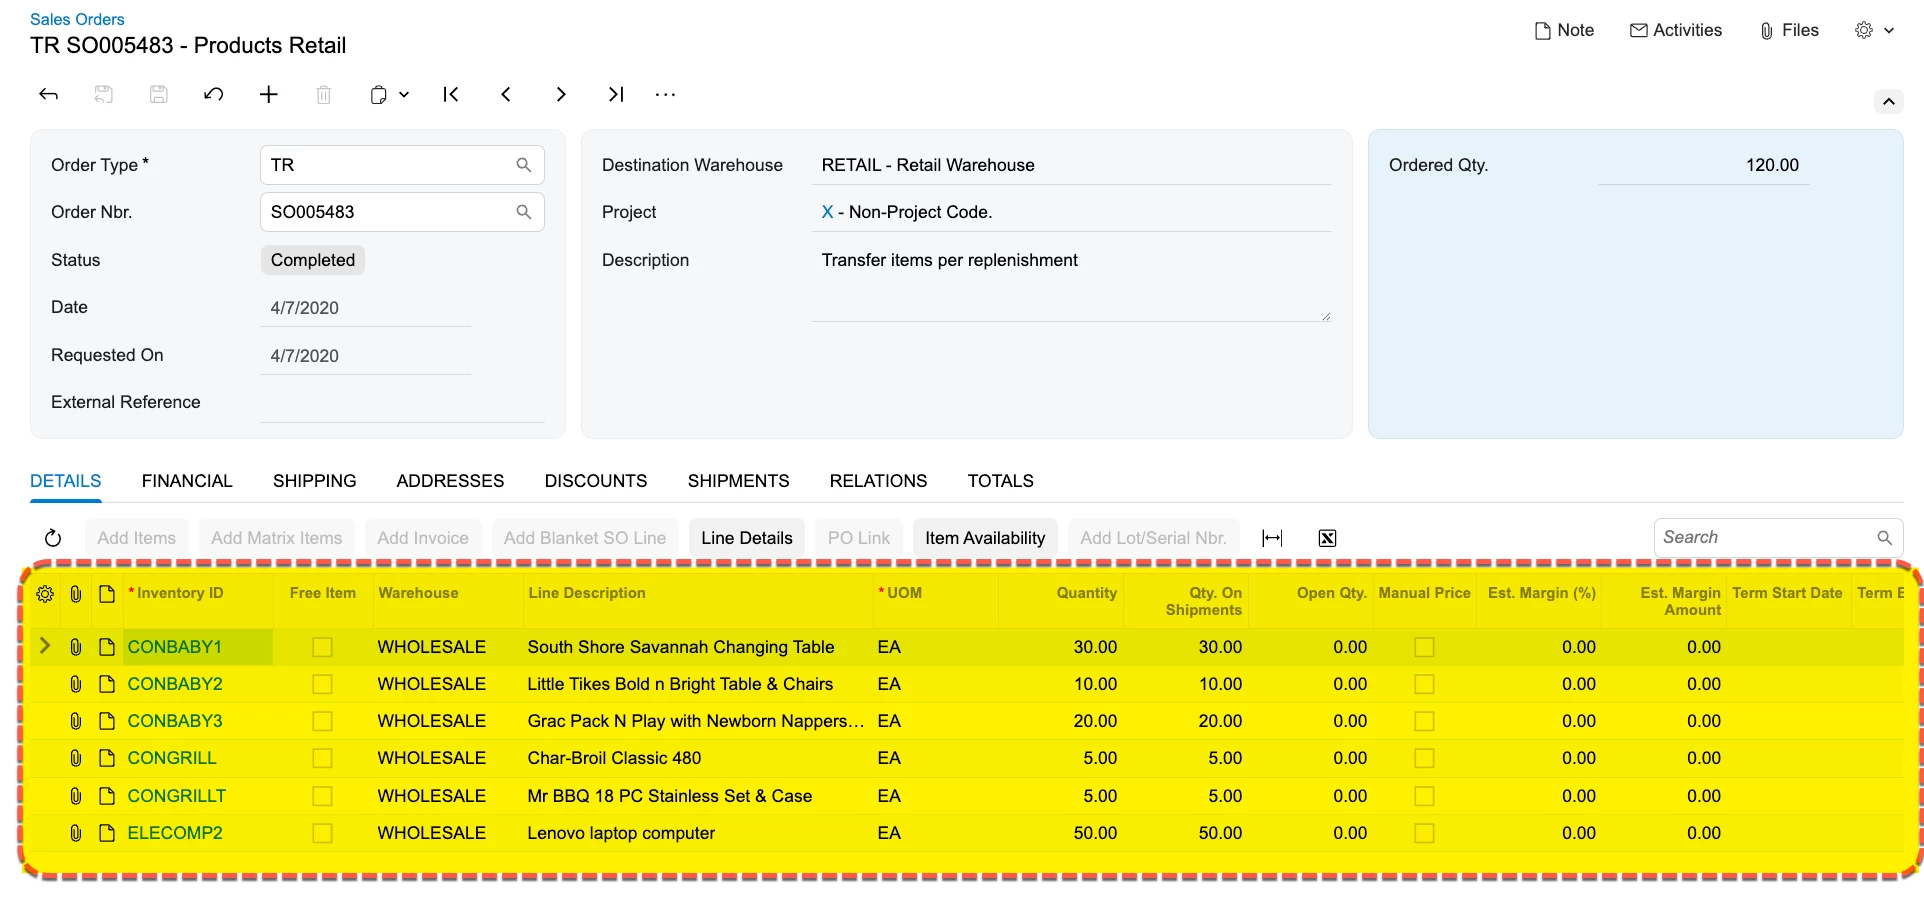Click the Description text area
The width and height of the screenshot is (1924, 901).
1071,283
